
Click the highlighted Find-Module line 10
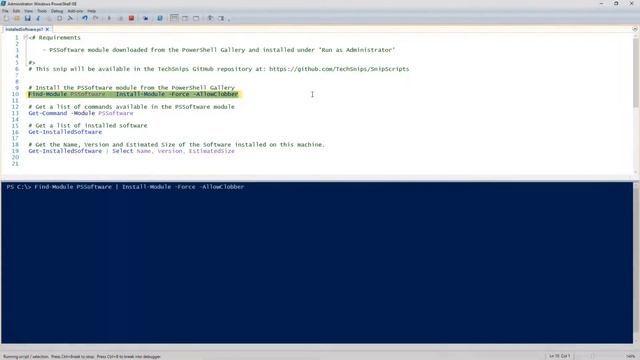[133, 94]
